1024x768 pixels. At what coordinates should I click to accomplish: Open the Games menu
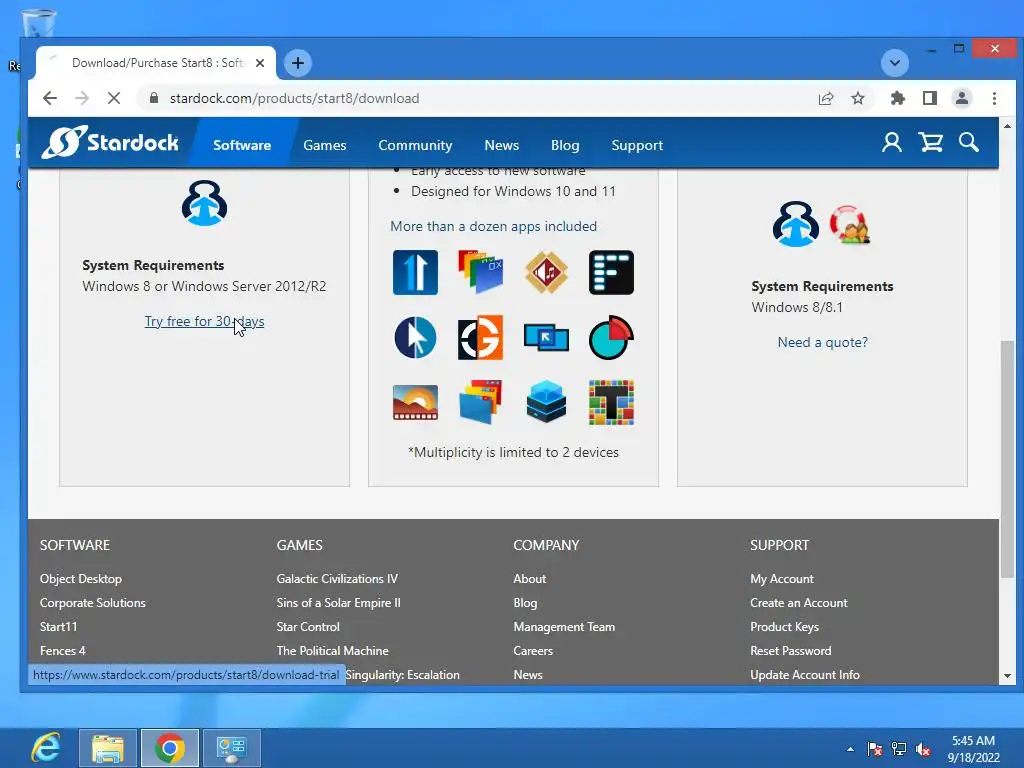click(325, 145)
